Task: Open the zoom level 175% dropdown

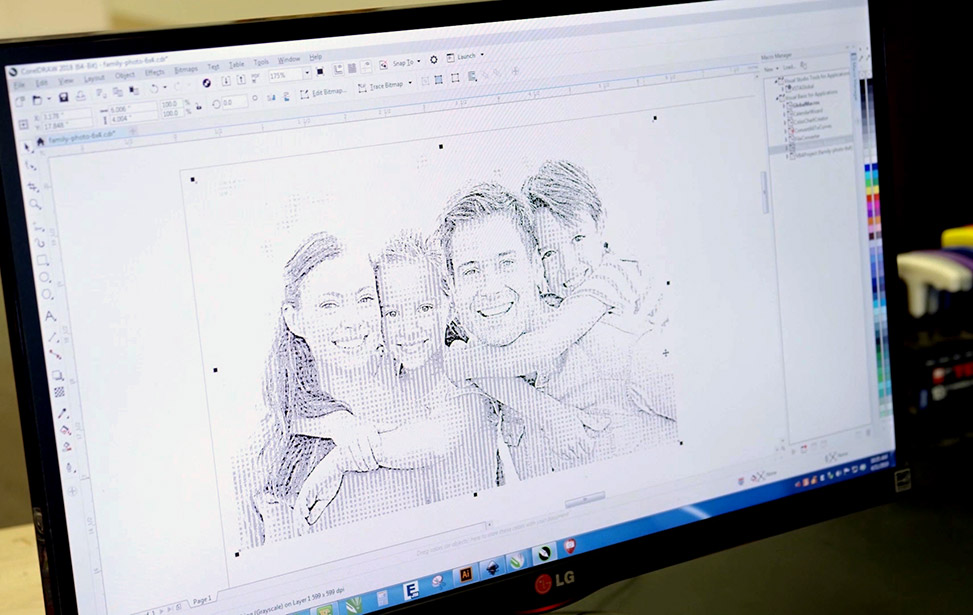Action: 306,71
